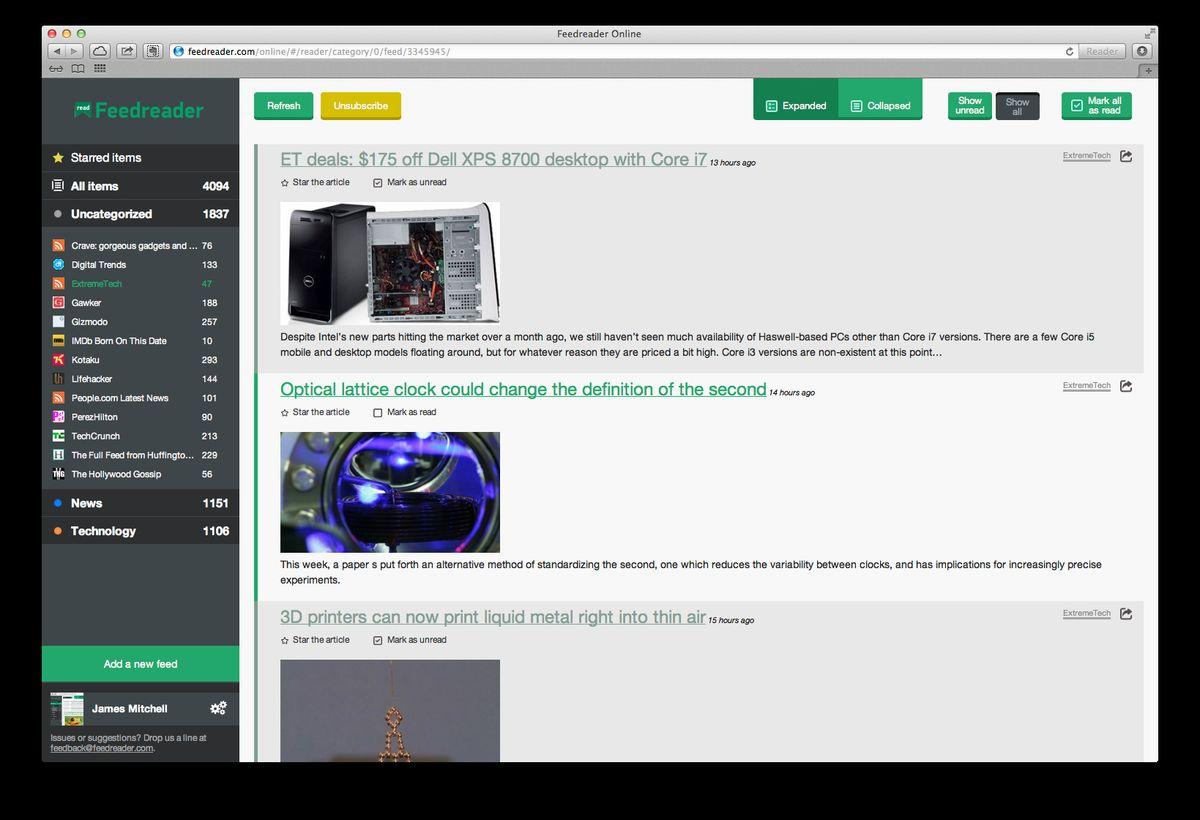This screenshot has width=1200, height=820.
Task: Click the Crave feed's RSS icon
Action: pos(59,246)
